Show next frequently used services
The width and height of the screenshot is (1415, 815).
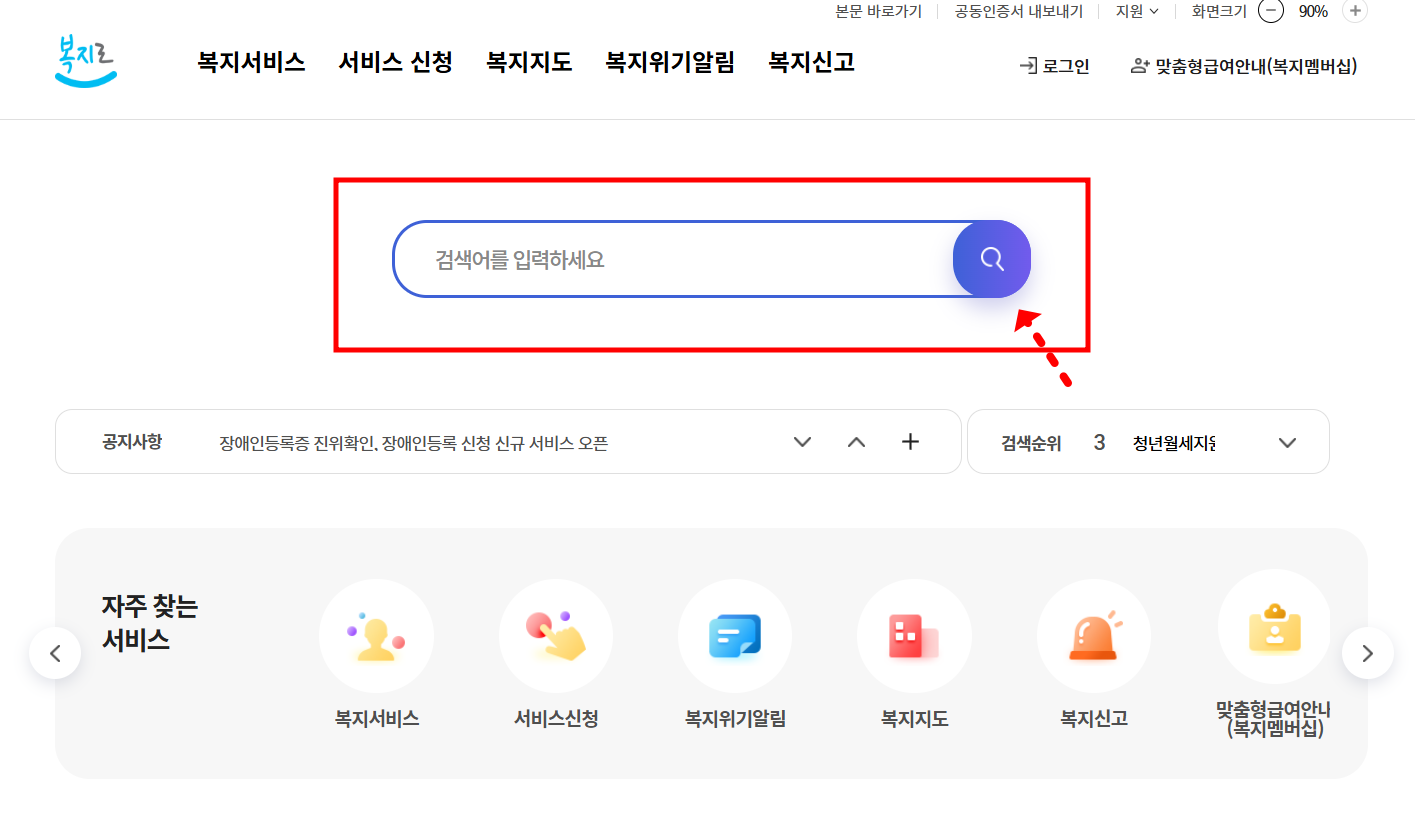click(1368, 653)
